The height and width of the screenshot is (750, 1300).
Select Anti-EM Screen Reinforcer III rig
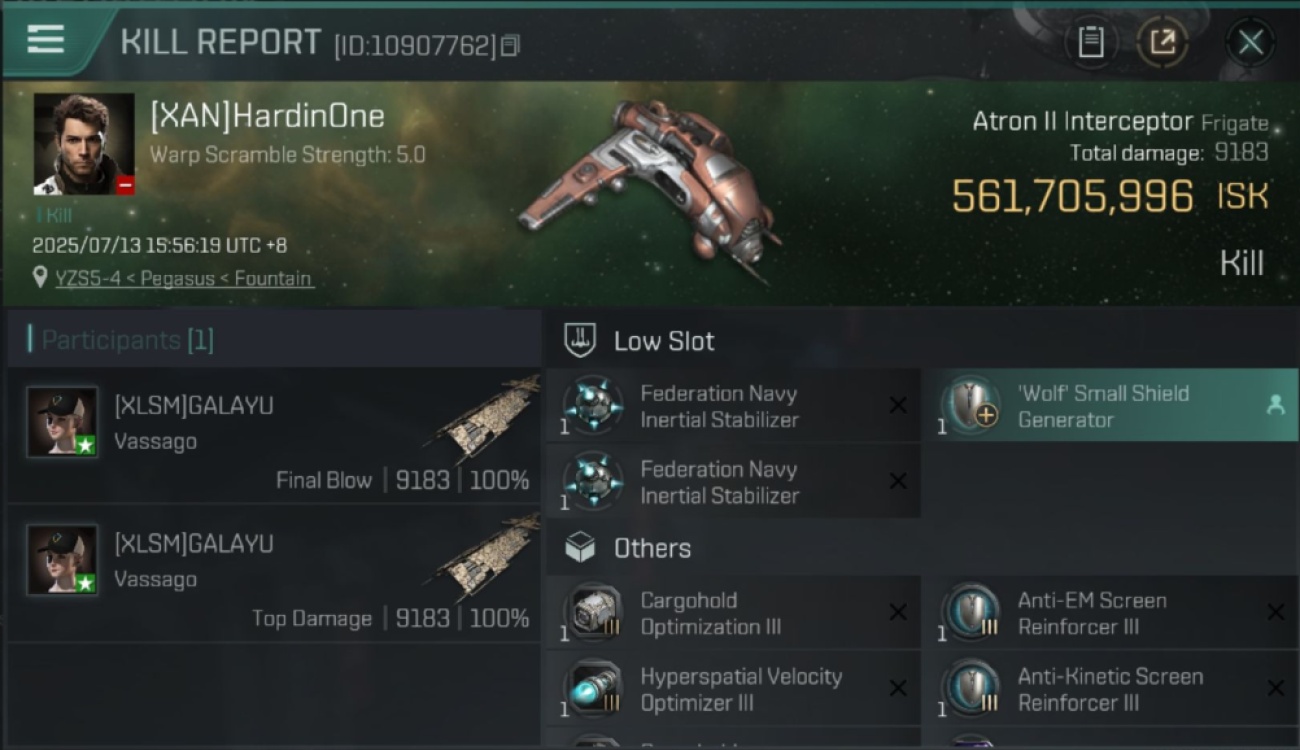[x=1111, y=613]
